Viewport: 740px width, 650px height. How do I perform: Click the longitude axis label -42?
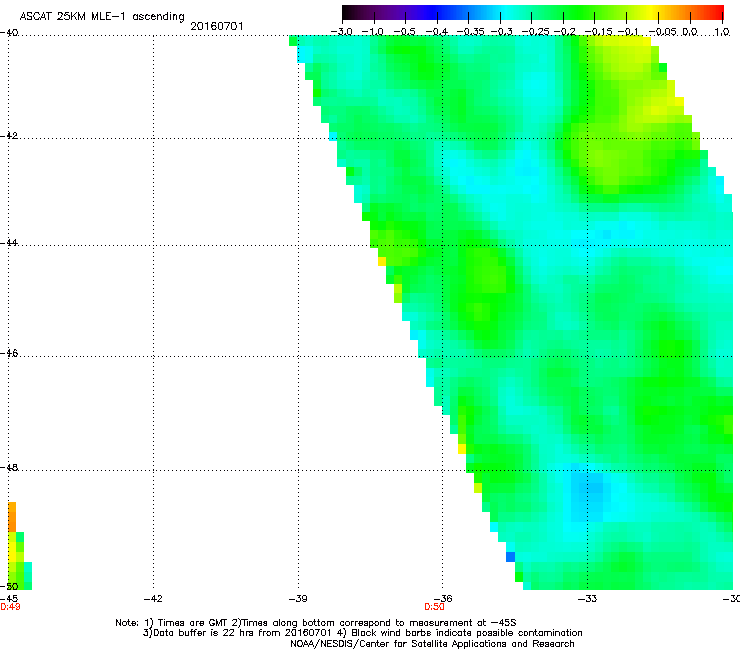pos(153,599)
